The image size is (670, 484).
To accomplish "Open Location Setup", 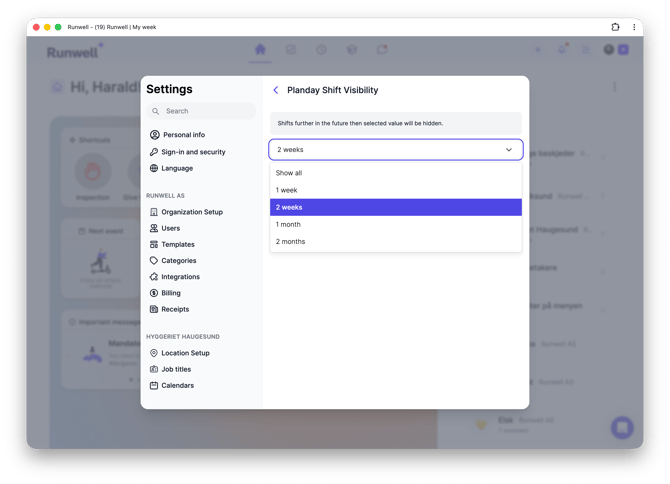I will click(x=179, y=353).
